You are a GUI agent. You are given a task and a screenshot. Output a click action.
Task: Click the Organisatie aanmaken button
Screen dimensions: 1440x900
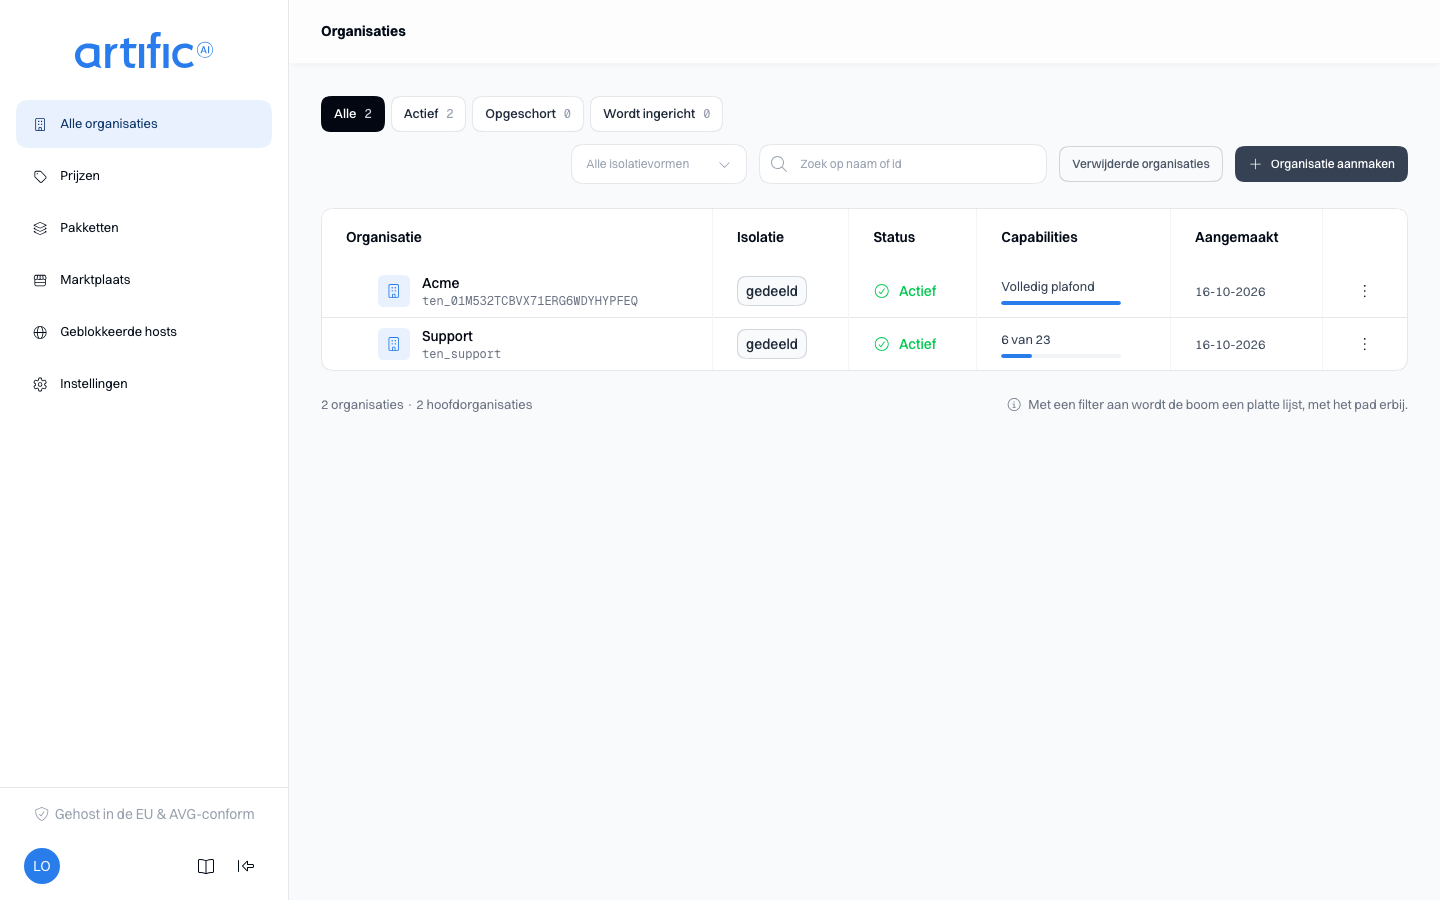pyautogui.click(x=1321, y=164)
